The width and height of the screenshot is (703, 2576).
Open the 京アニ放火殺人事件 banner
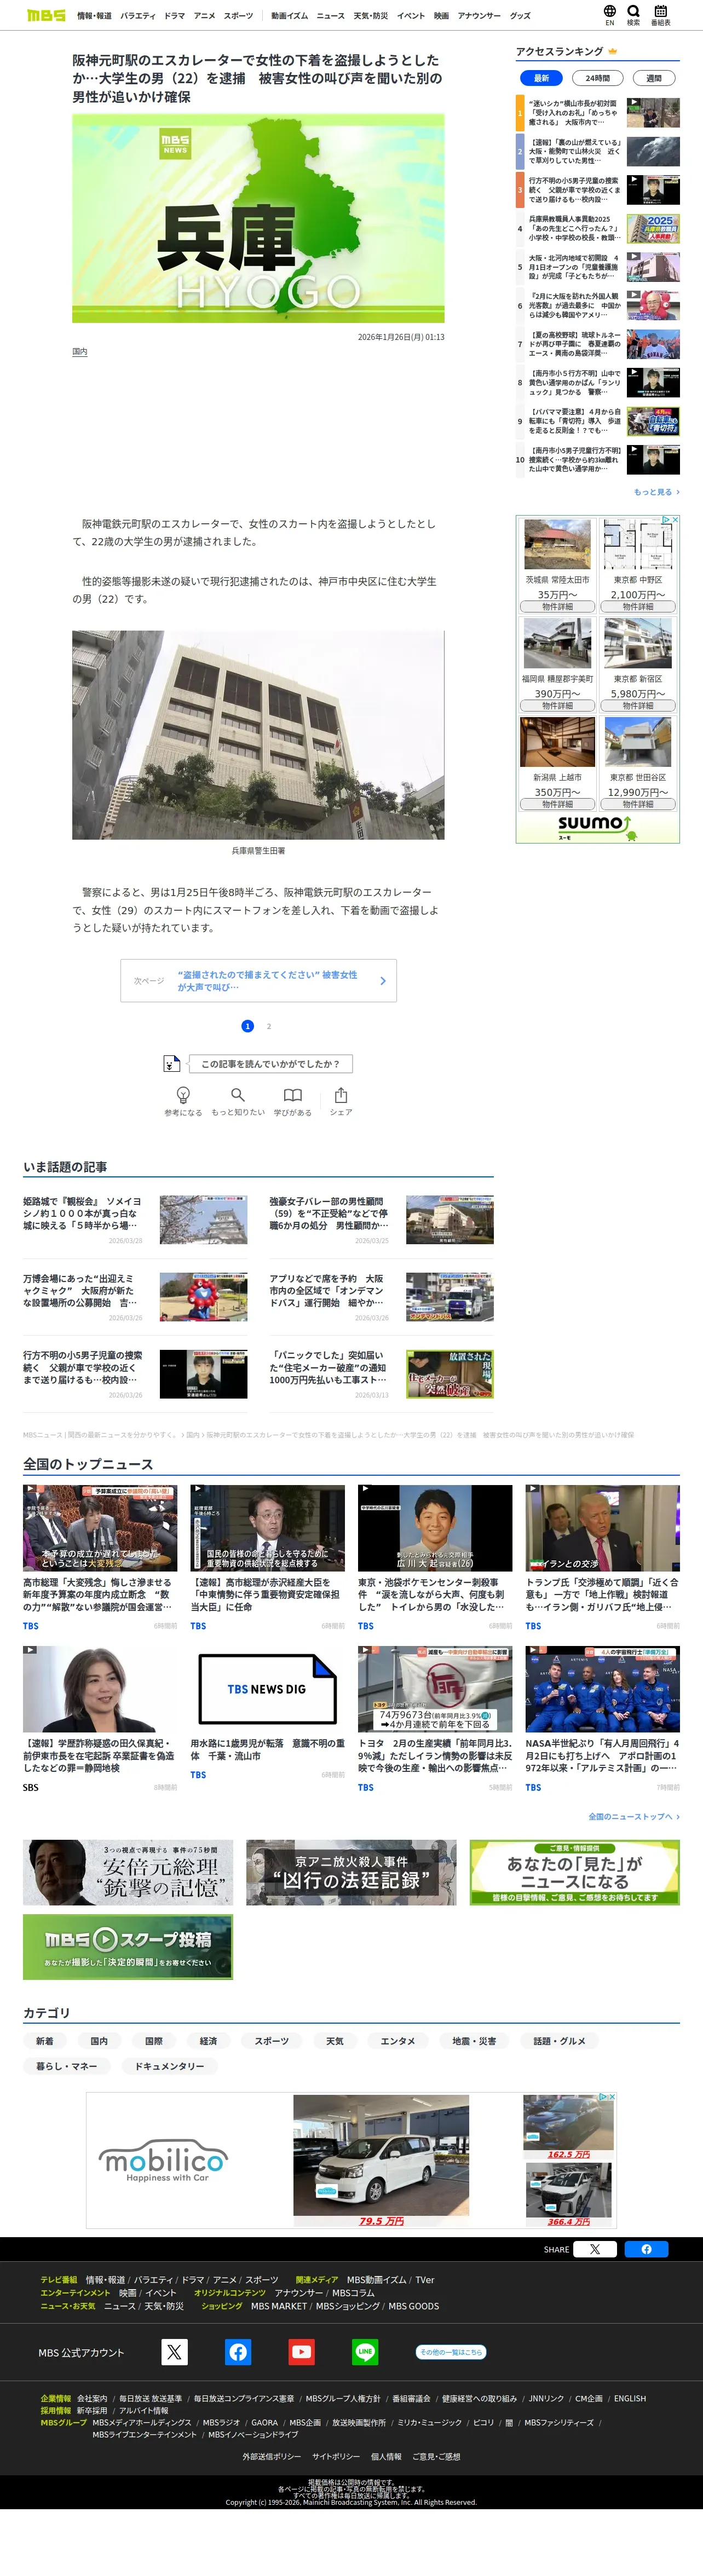coord(351,1872)
